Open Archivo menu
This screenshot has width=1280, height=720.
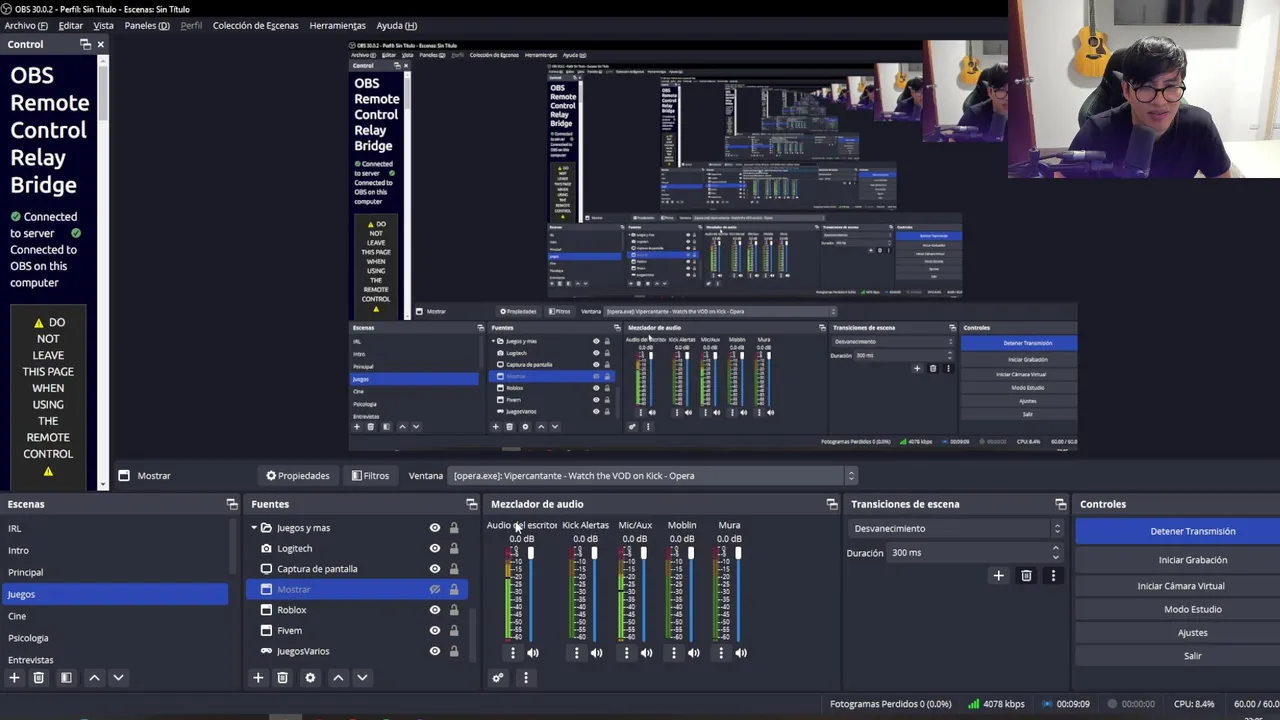[26, 25]
